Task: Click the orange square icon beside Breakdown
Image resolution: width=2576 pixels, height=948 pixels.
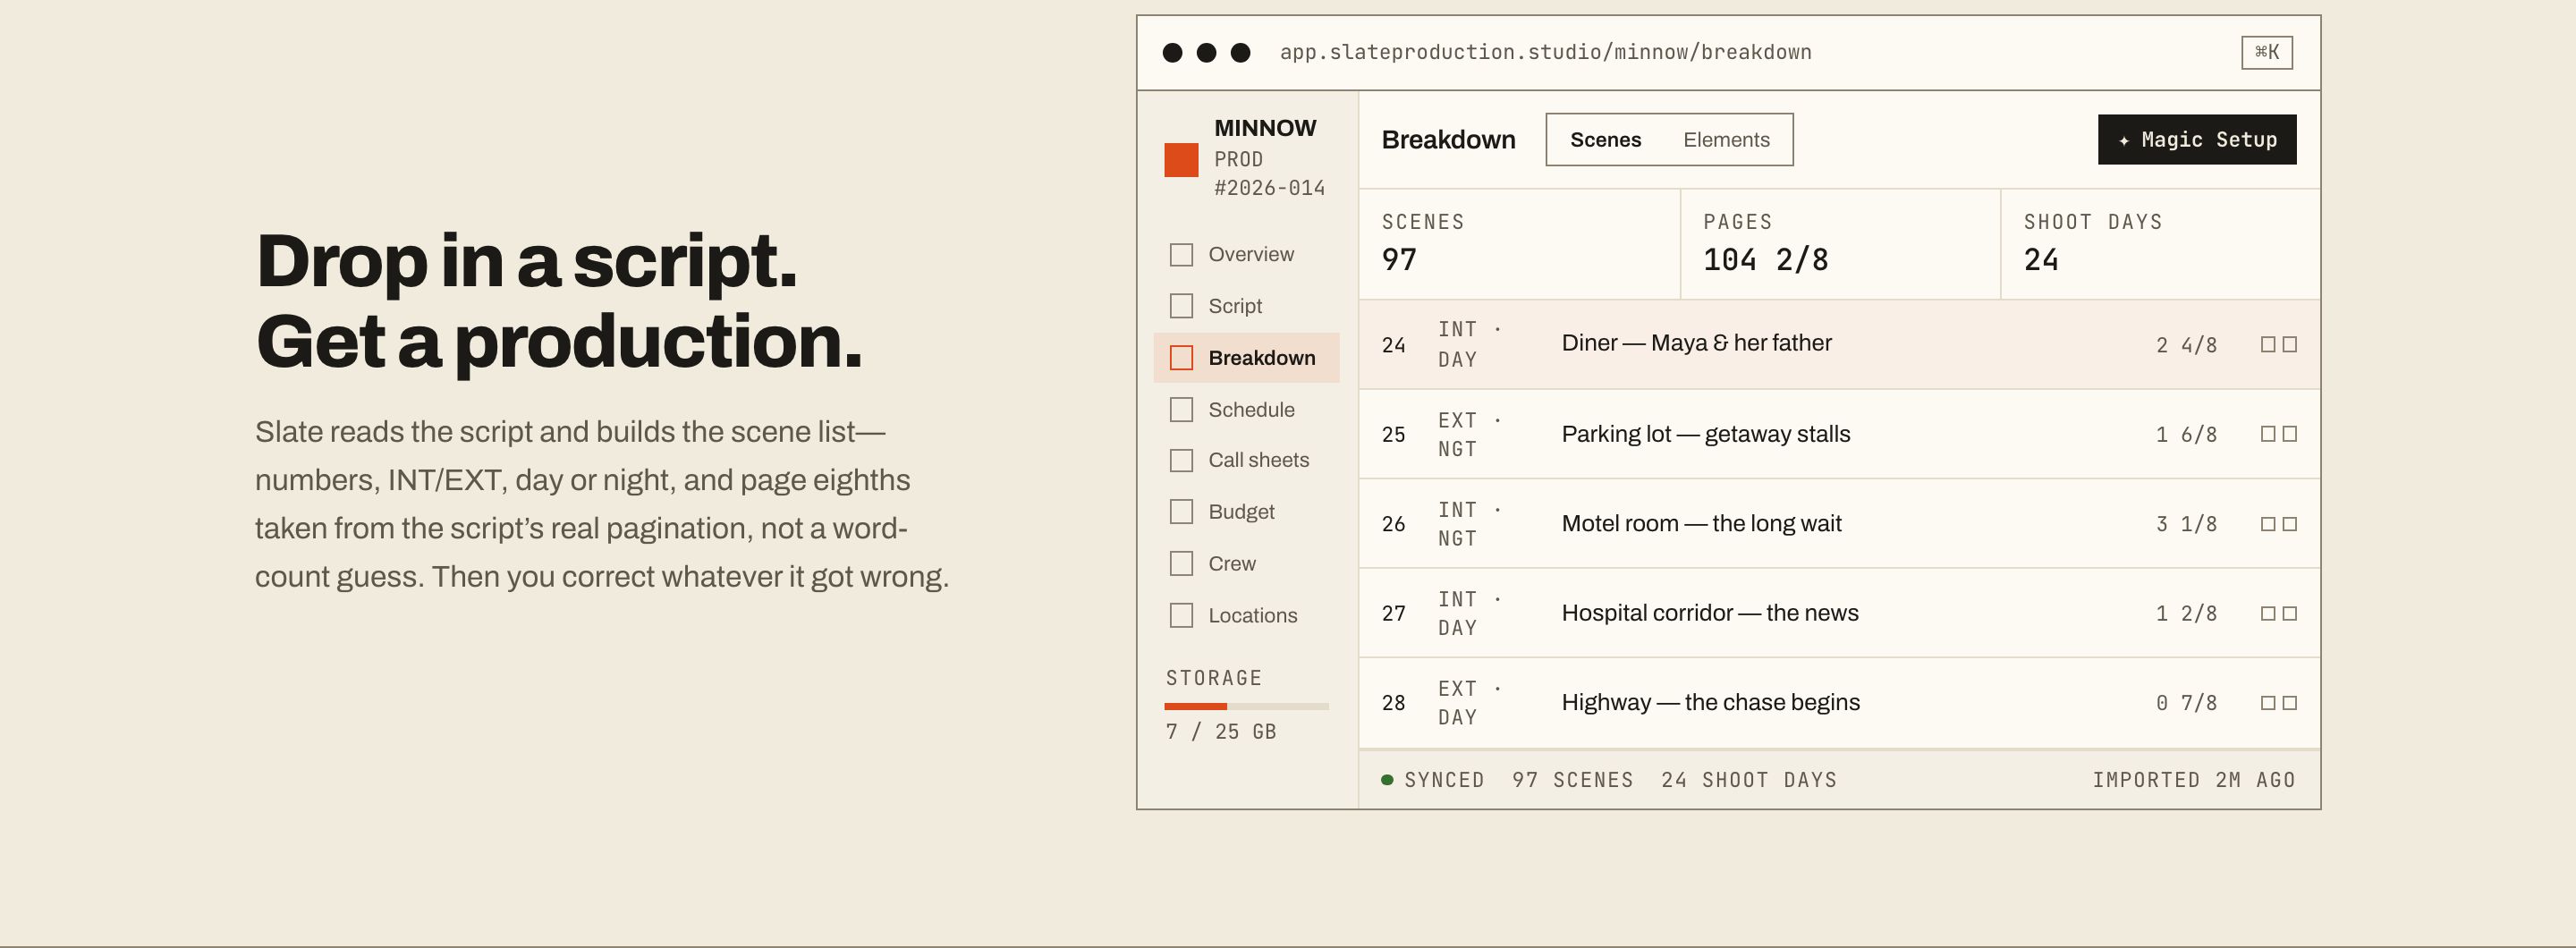Action: [x=1181, y=358]
